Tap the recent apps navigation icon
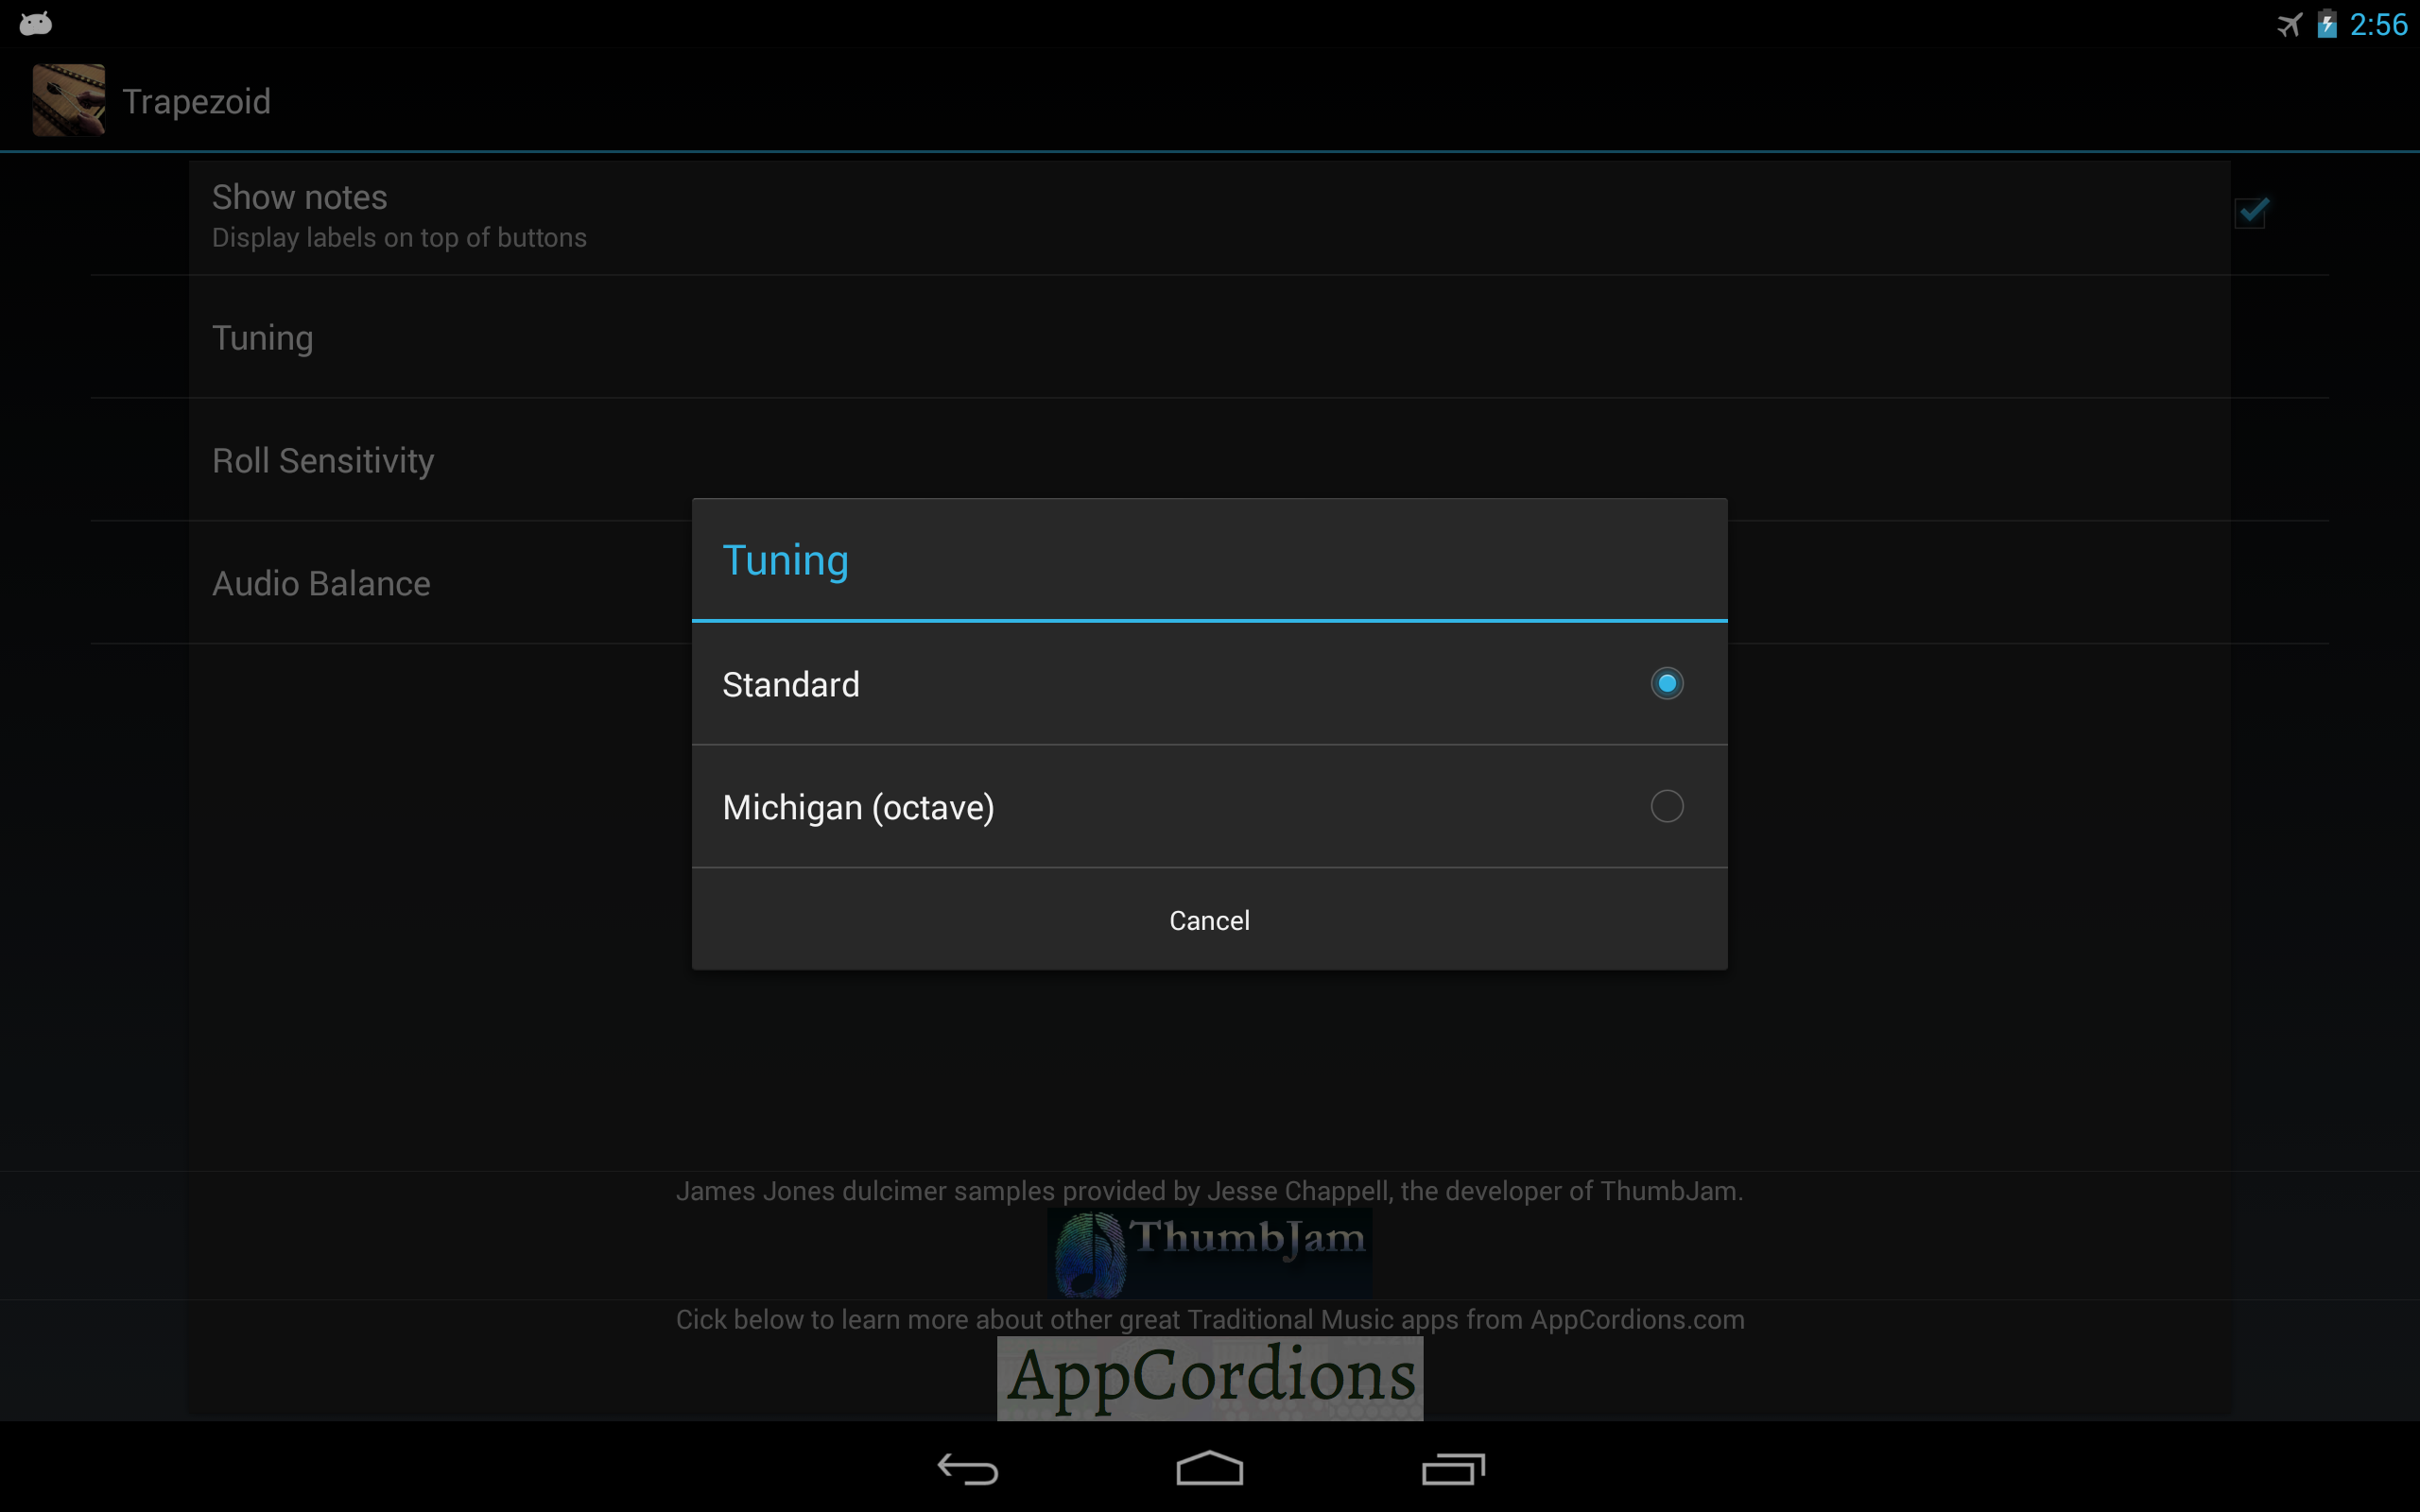Screen dimensions: 2420x1512 (x=1453, y=1468)
